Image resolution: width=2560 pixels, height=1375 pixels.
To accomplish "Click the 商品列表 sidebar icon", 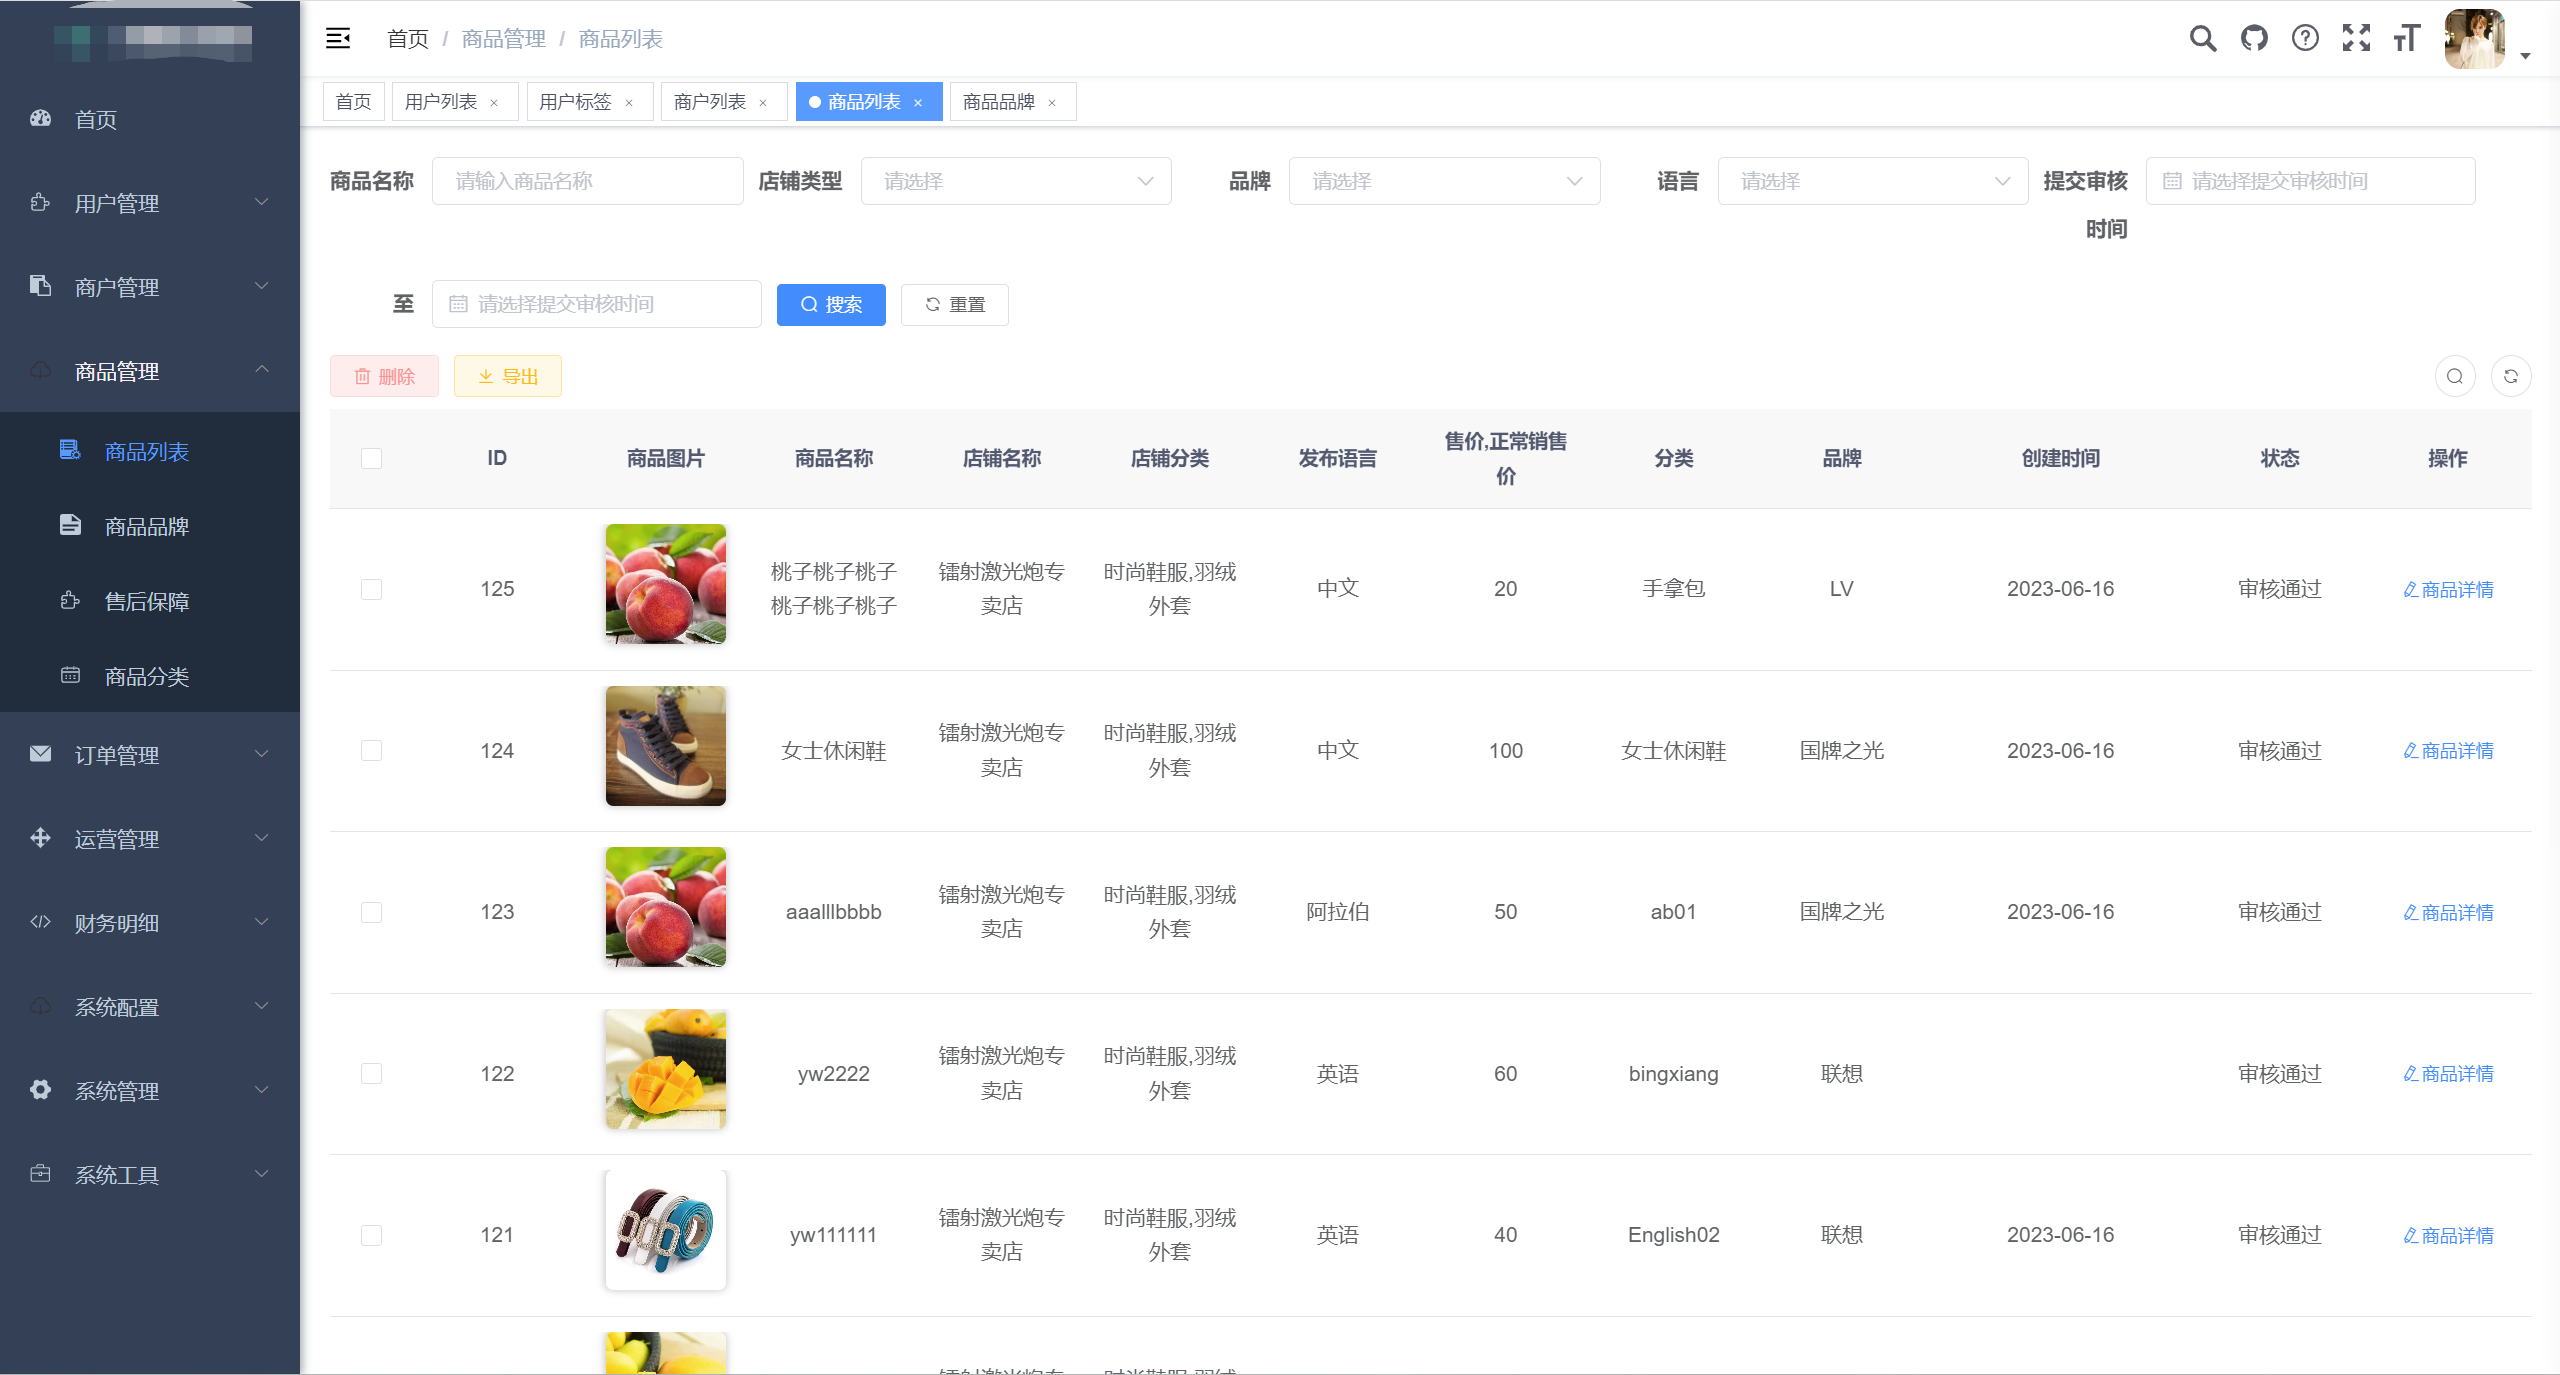I will [x=70, y=451].
